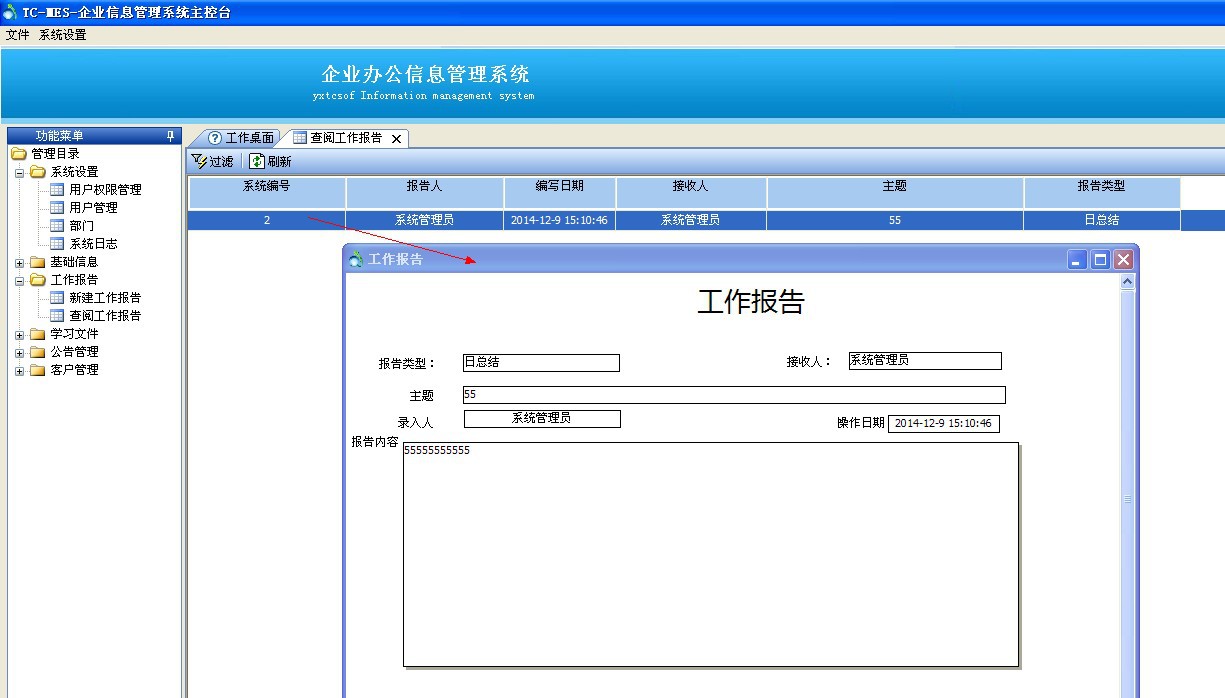Click the 过滤 (filter) icon on the toolbar

pos(197,160)
